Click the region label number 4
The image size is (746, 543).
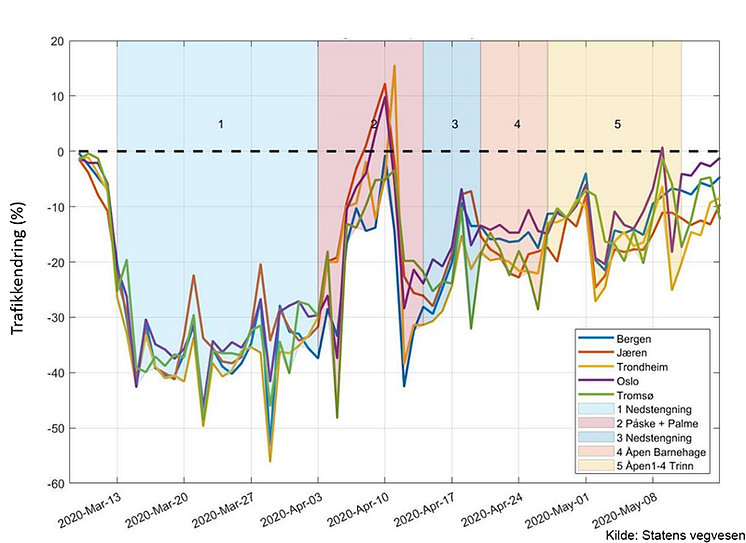coord(517,124)
